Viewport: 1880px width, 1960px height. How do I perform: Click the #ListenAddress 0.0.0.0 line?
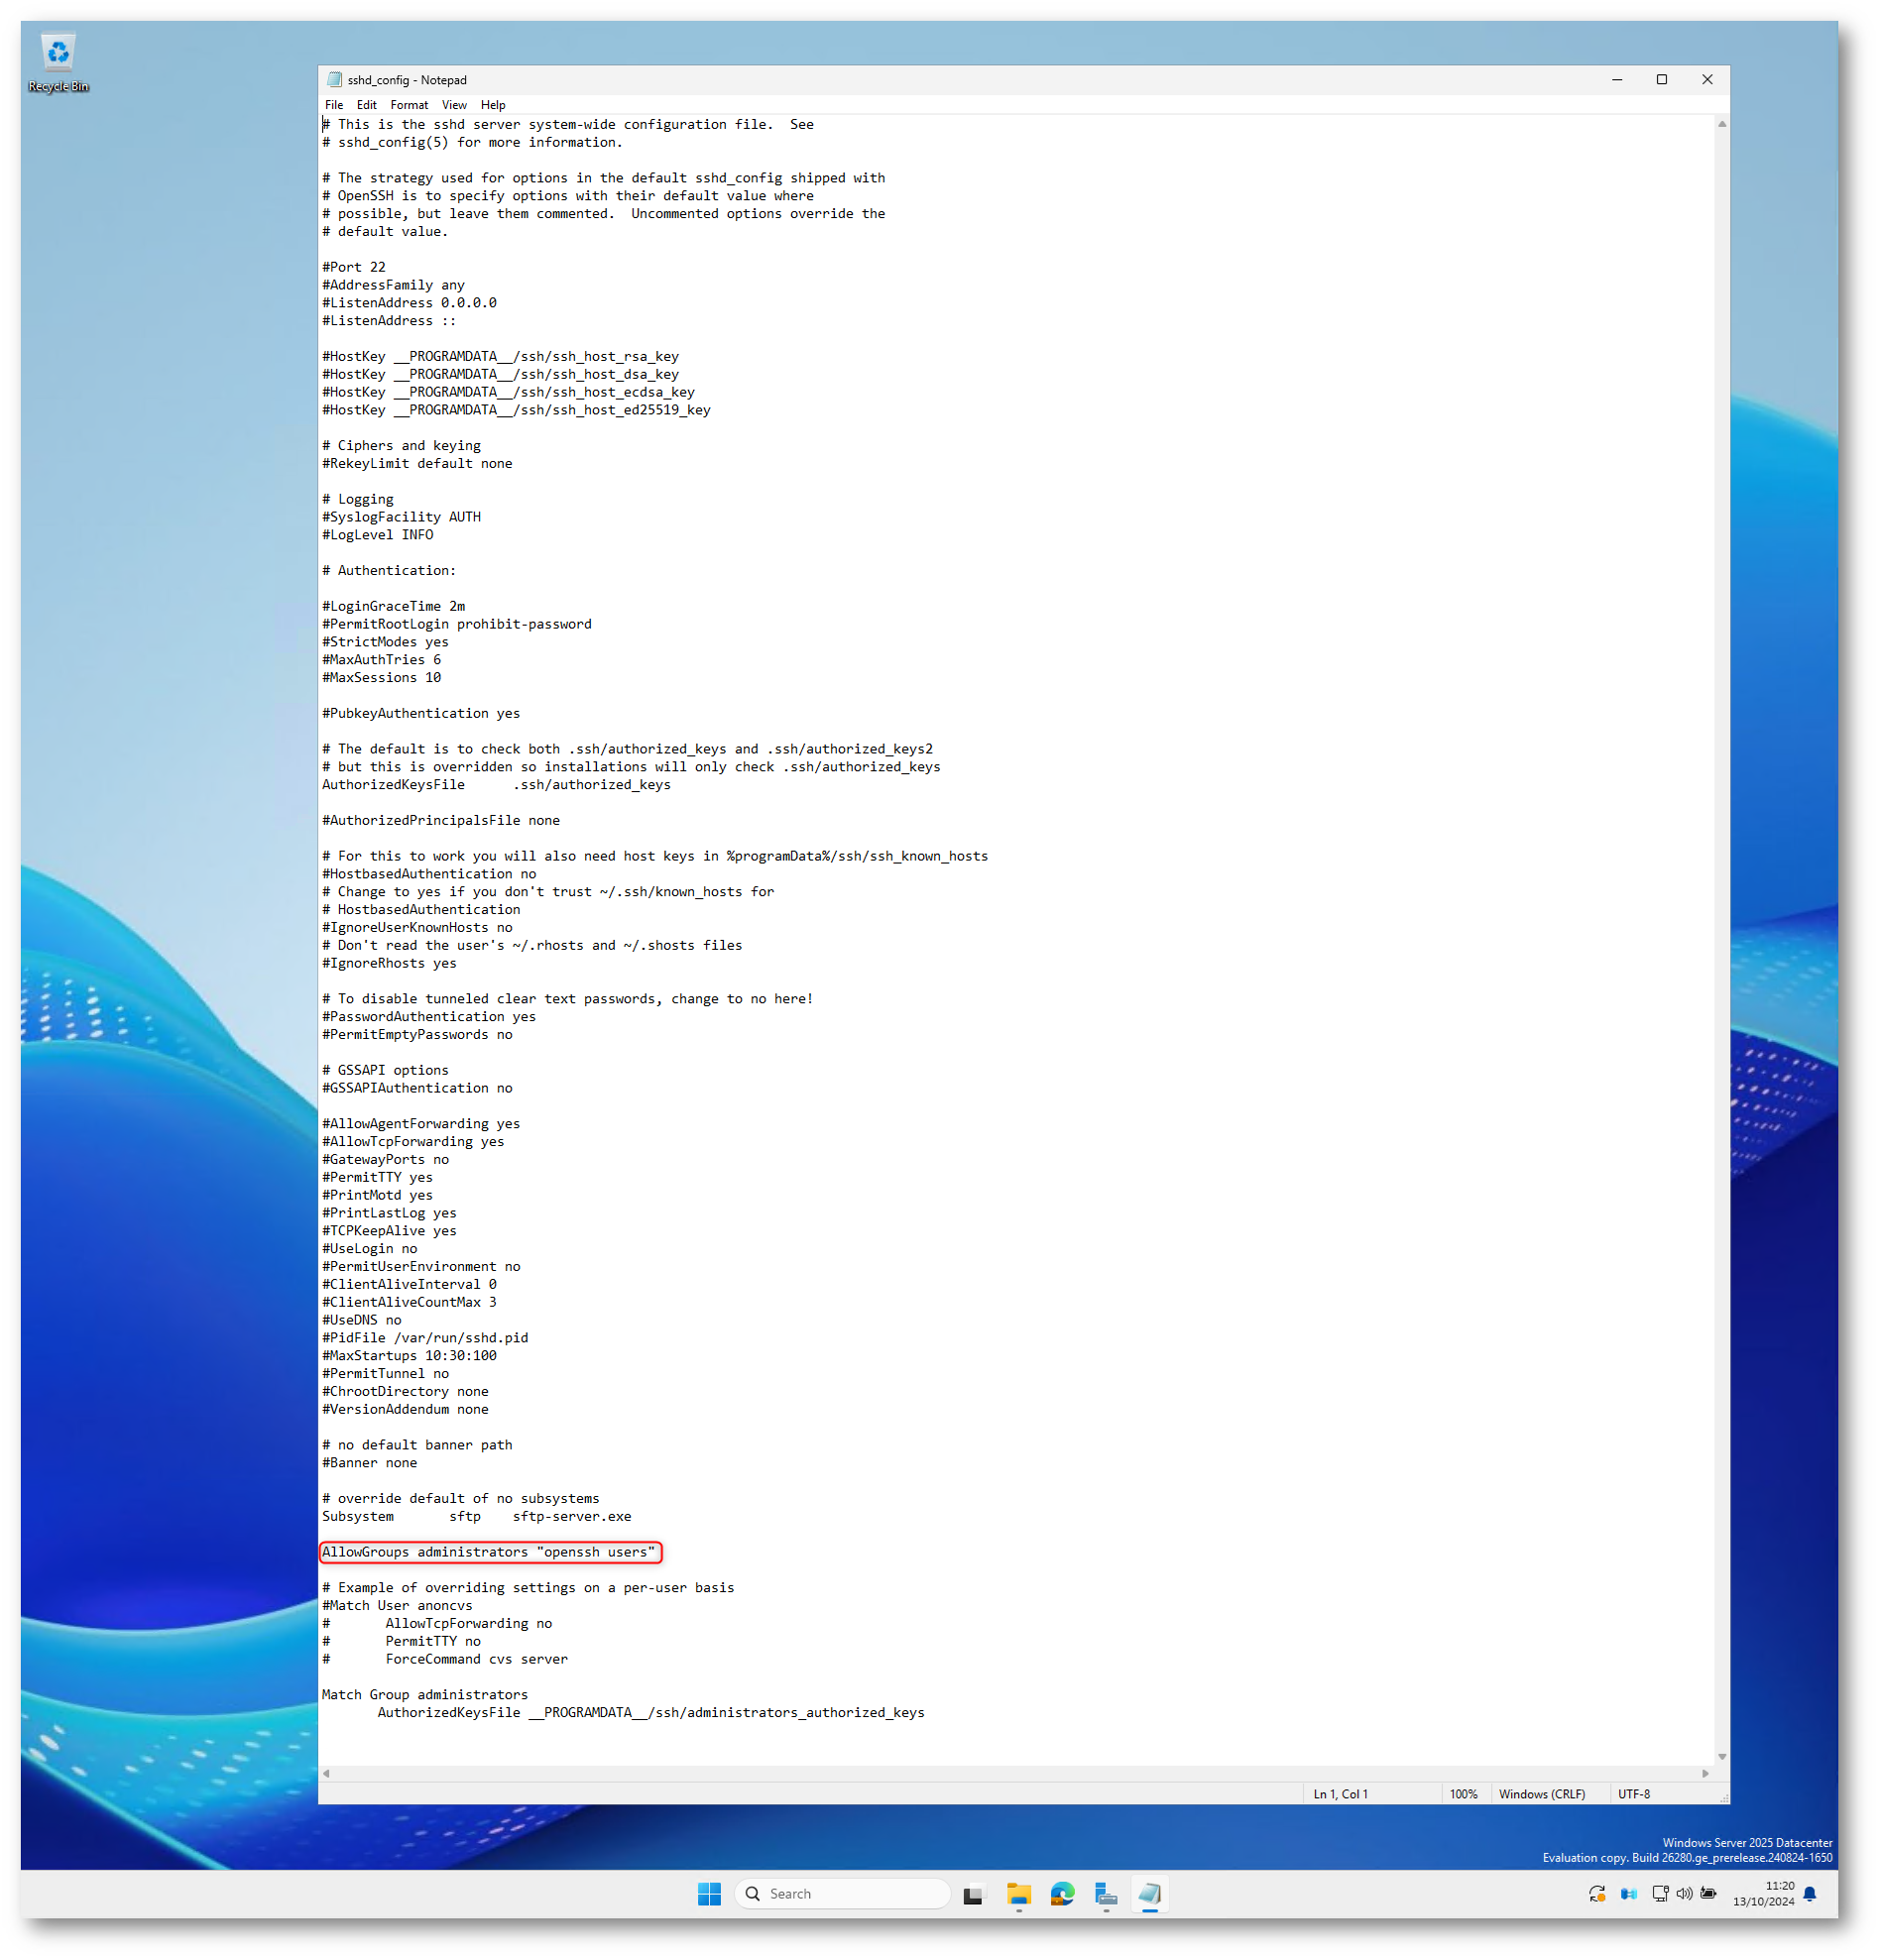coord(409,303)
